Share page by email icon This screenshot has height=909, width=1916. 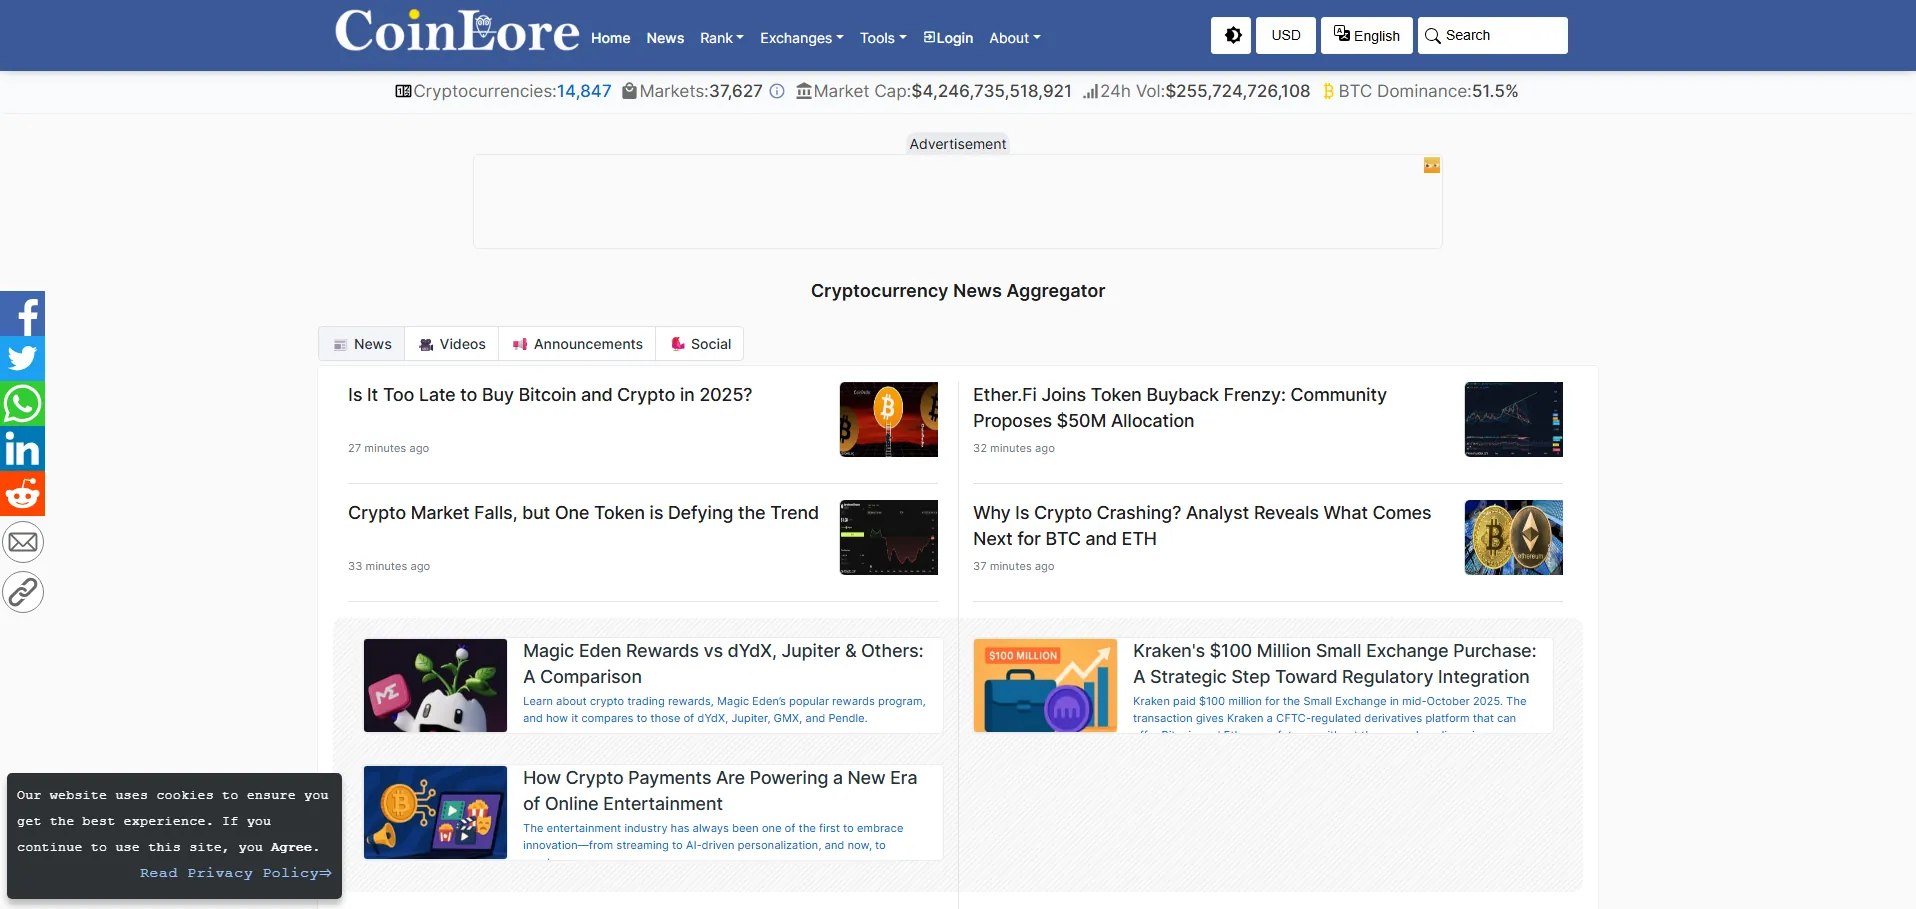23,542
